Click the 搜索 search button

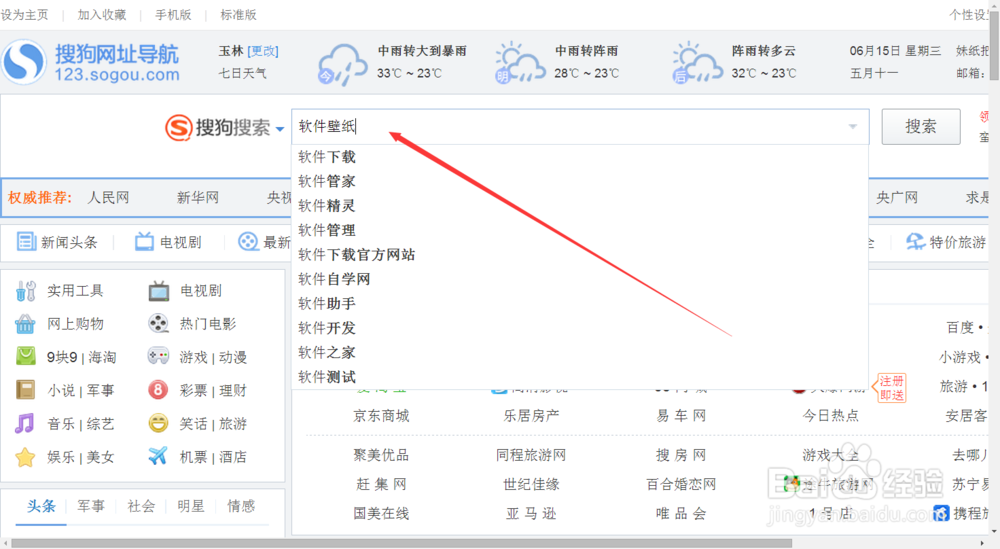coord(921,126)
